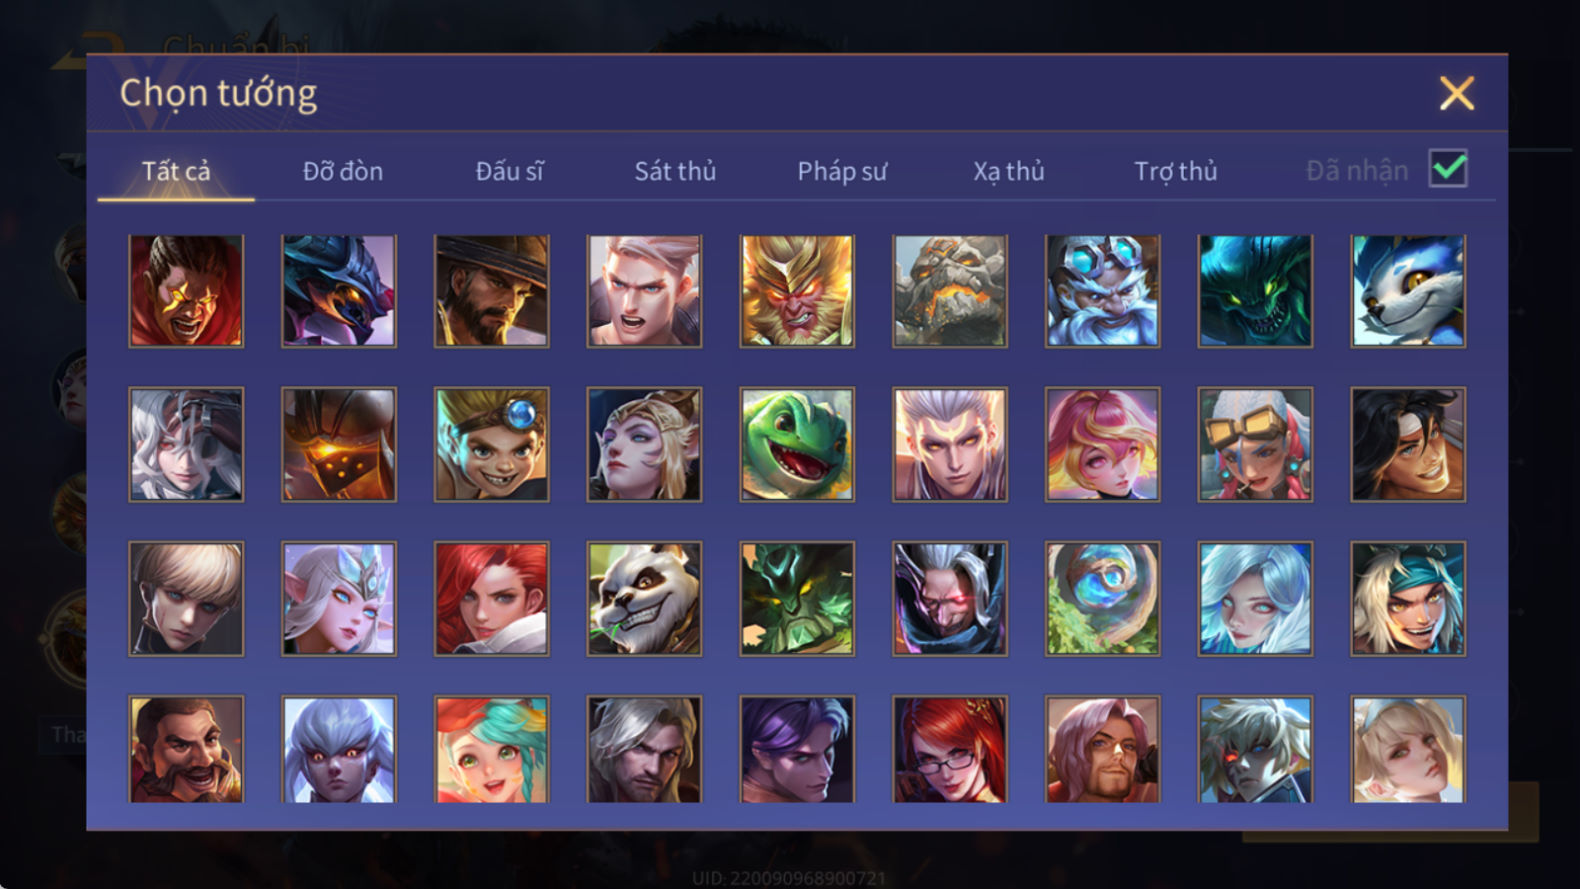Select the green chameleon hero portrait
Screen dimensions: 1580x889
point(797,444)
